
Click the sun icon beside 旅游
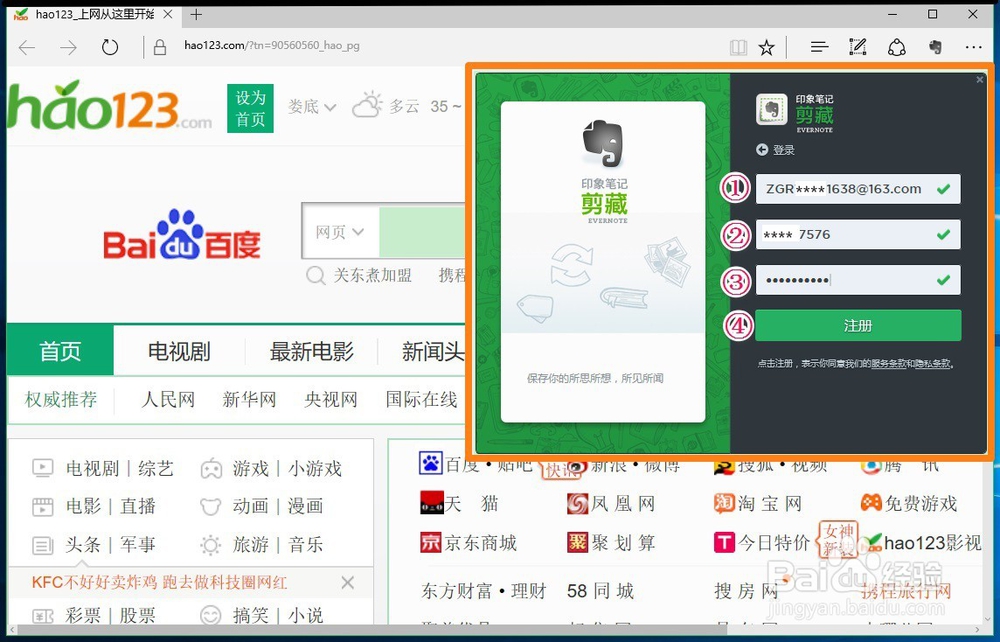(210, 545)
